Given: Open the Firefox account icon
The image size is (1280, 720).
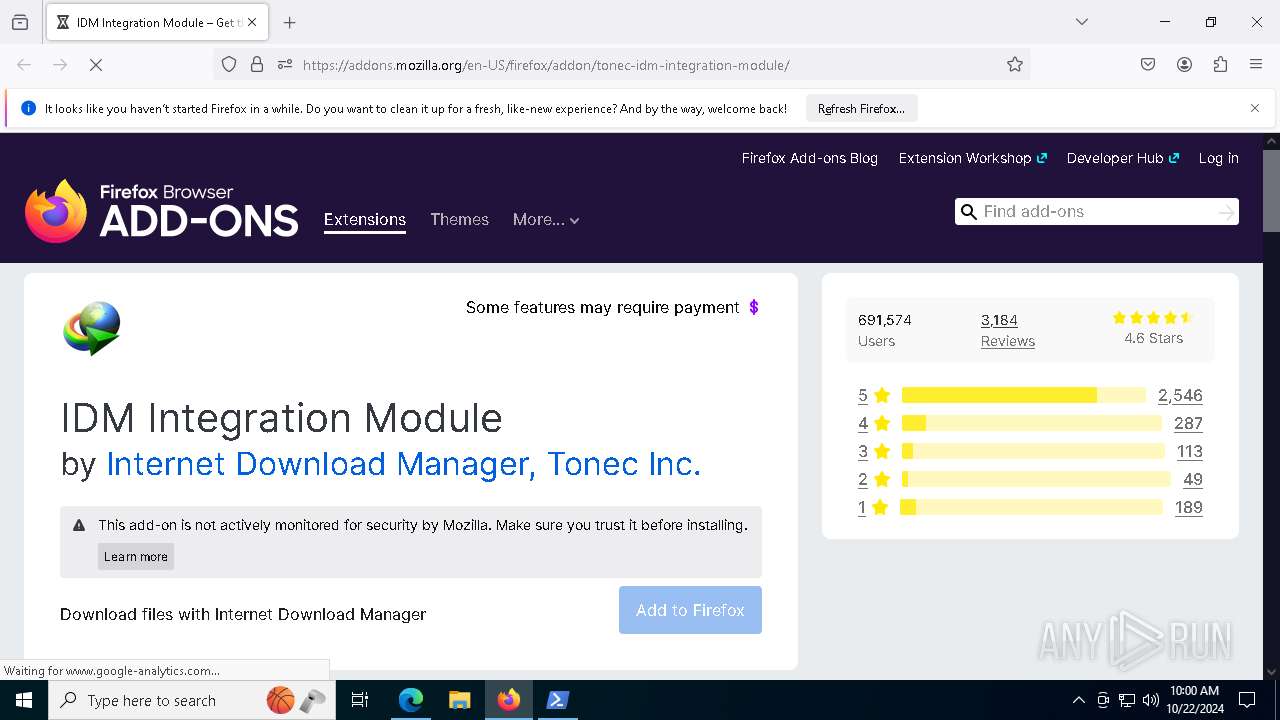Looking at the screenshot, I should click(x=1184, y=65).
